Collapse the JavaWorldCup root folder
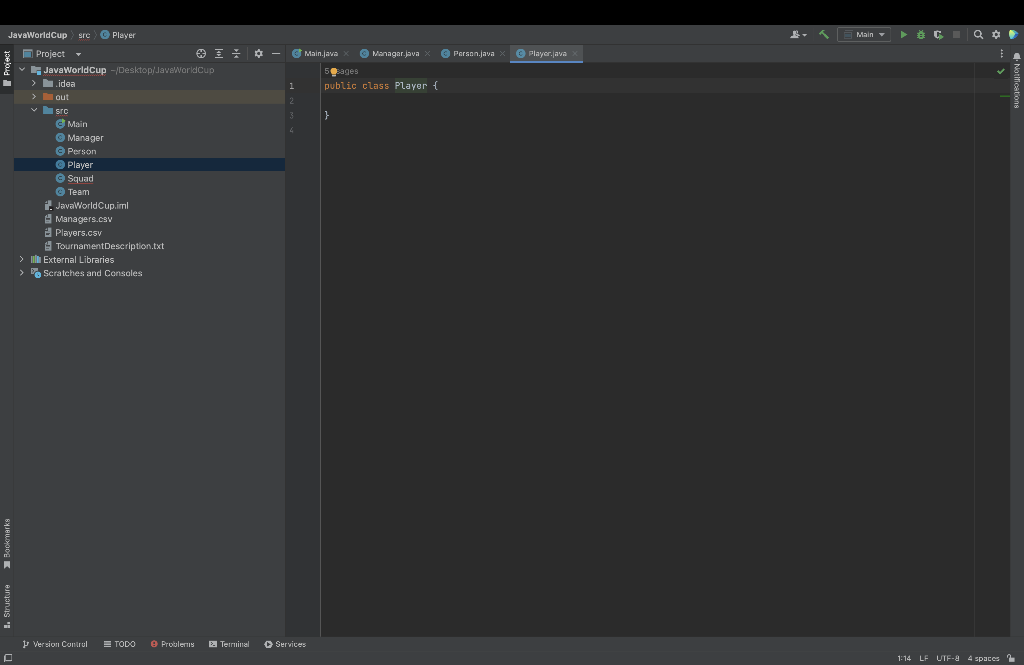 point(22,69)
